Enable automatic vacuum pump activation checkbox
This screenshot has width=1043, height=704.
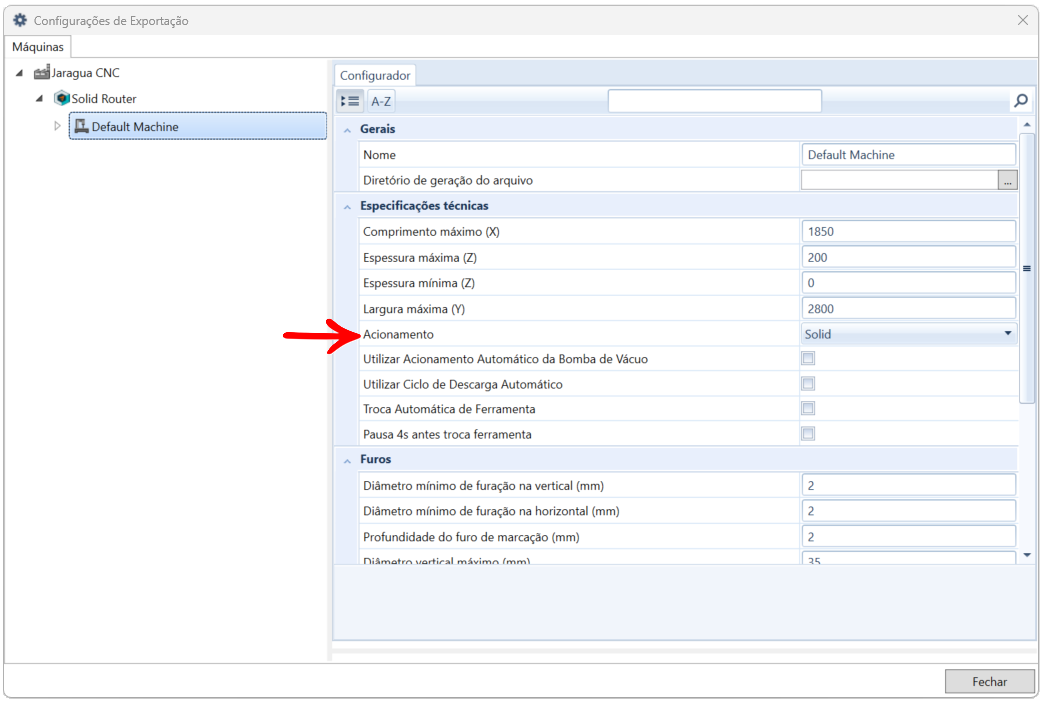[x=808, y=359]
